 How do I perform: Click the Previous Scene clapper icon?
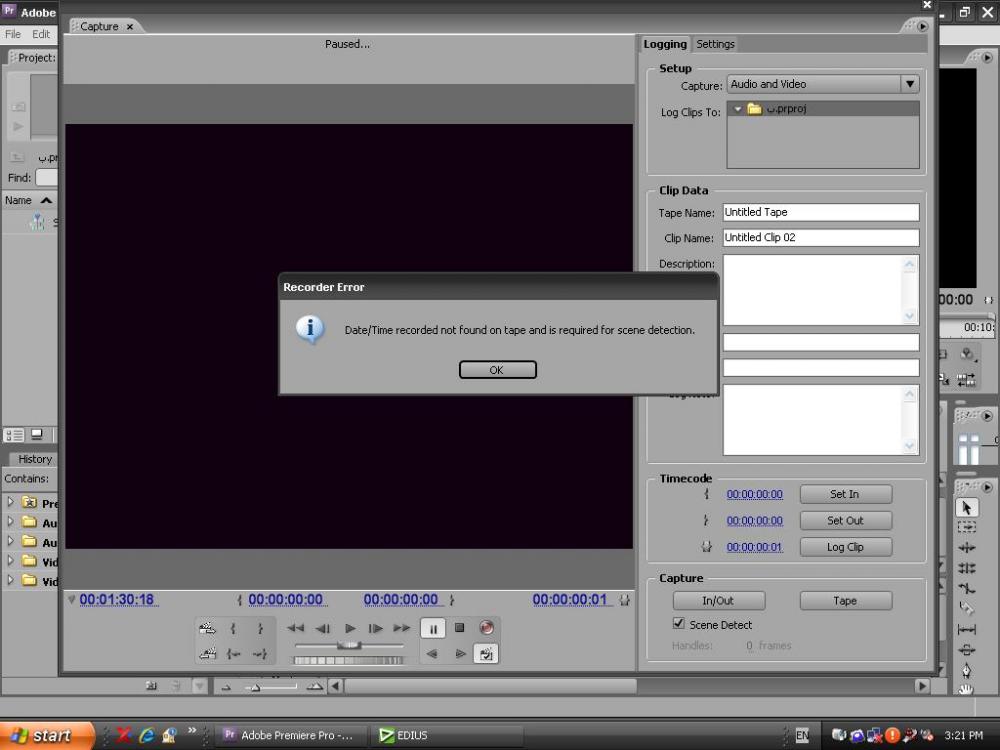tap(207, 654)
